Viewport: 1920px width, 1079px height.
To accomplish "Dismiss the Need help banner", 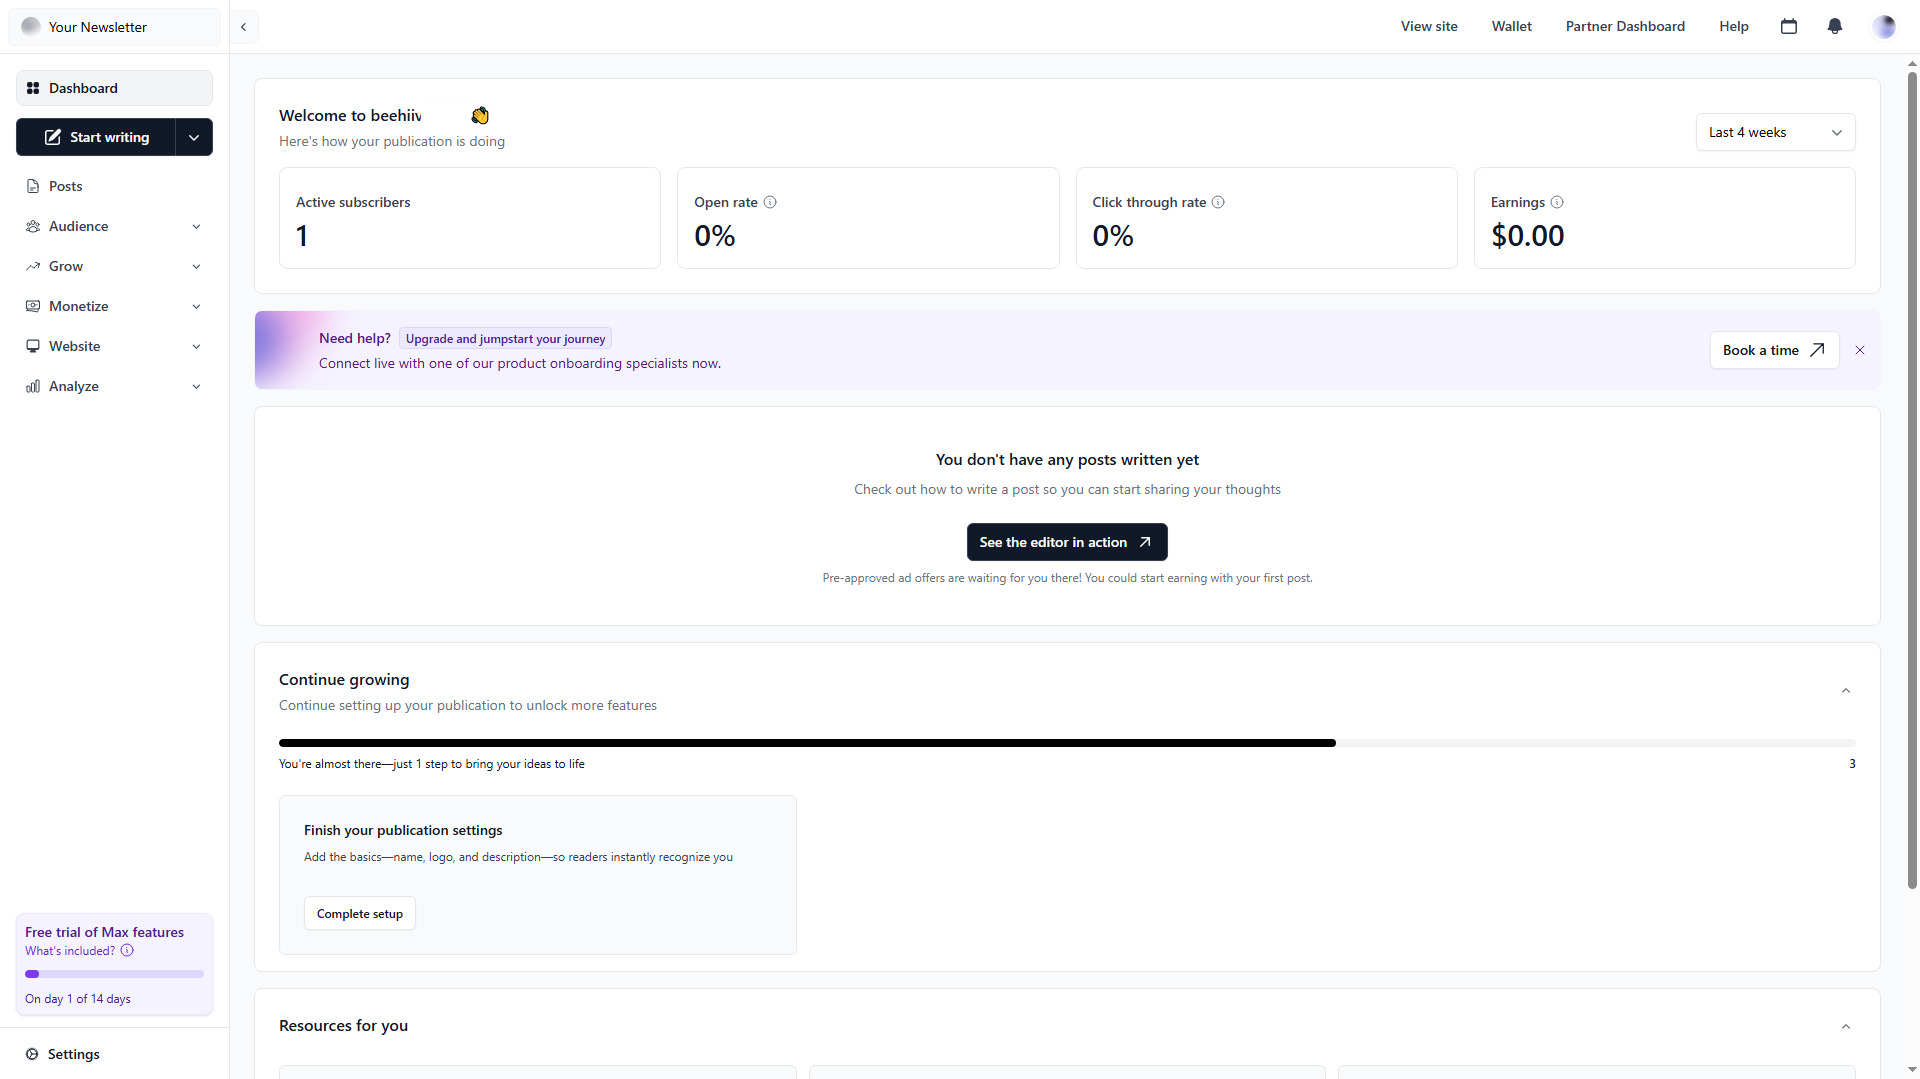I will pyautogui.click(x=1860, y=350).
